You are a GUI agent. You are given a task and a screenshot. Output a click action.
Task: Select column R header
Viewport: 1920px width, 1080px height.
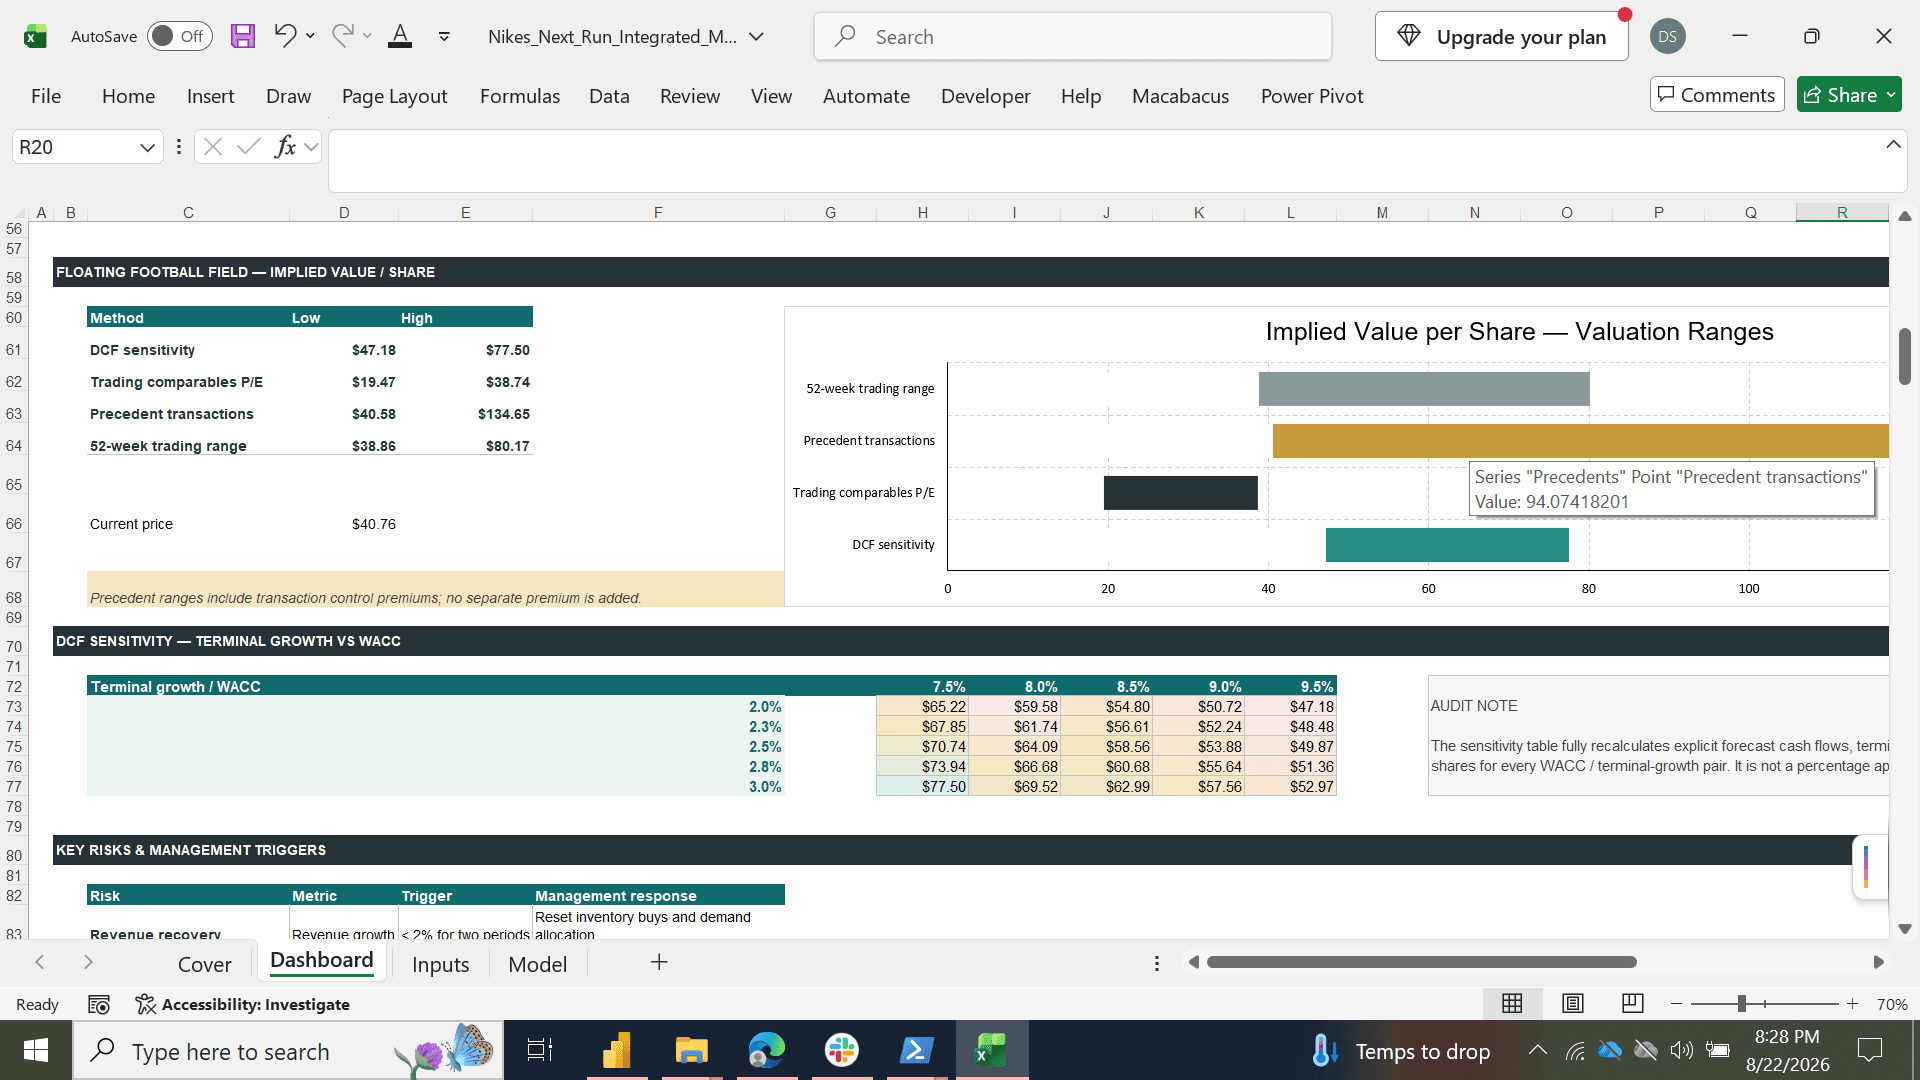[x=1842, y=212]
